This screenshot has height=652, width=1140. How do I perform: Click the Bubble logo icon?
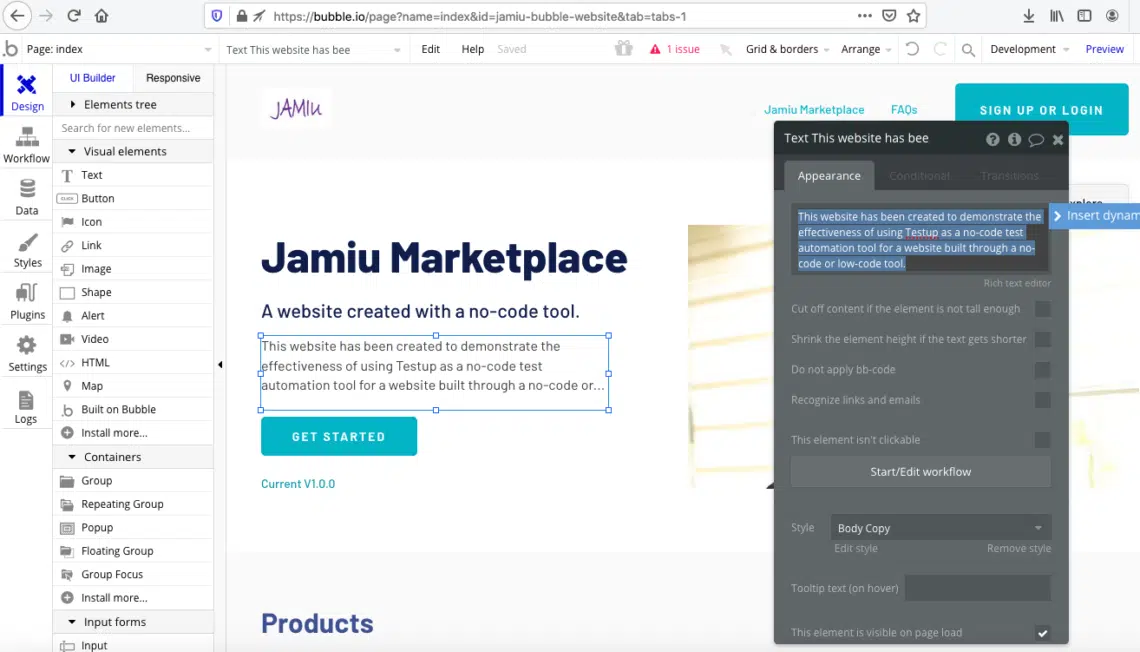(11, 49)
